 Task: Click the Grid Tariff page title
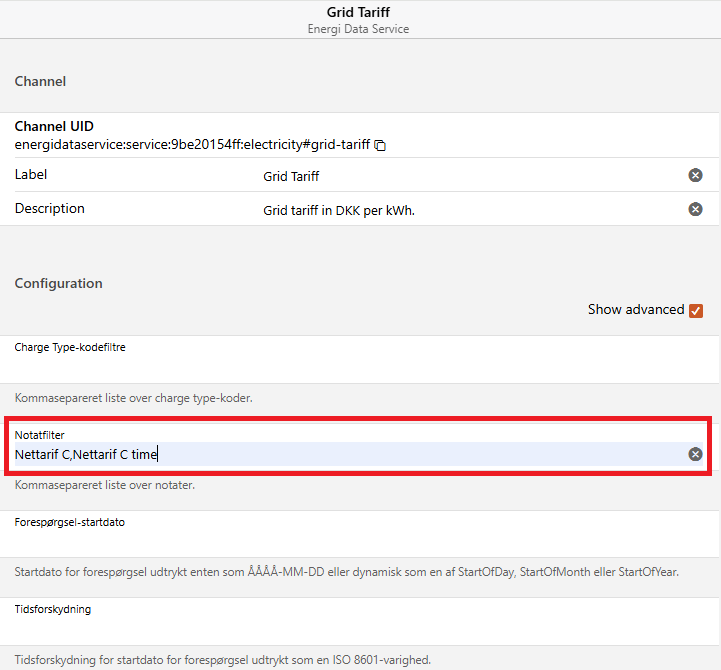360,13
